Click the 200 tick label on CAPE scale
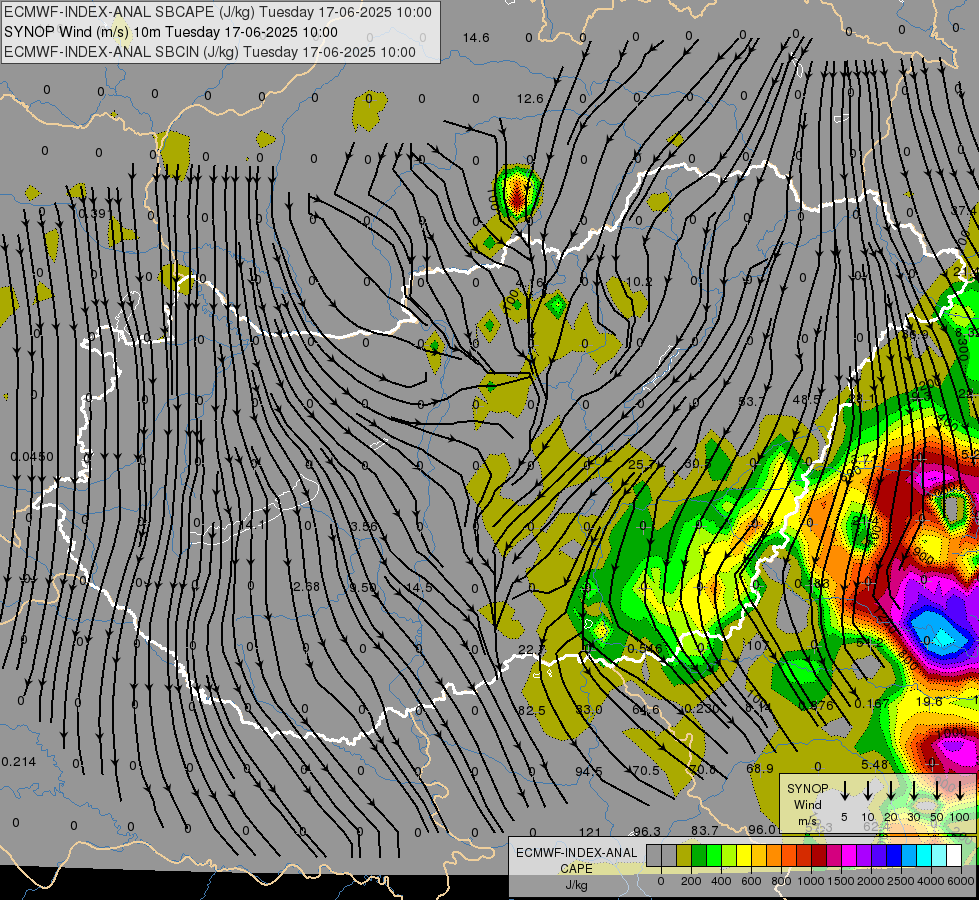Screen dimensions: 979x900 pyautogui.click(x=691, y=881)
